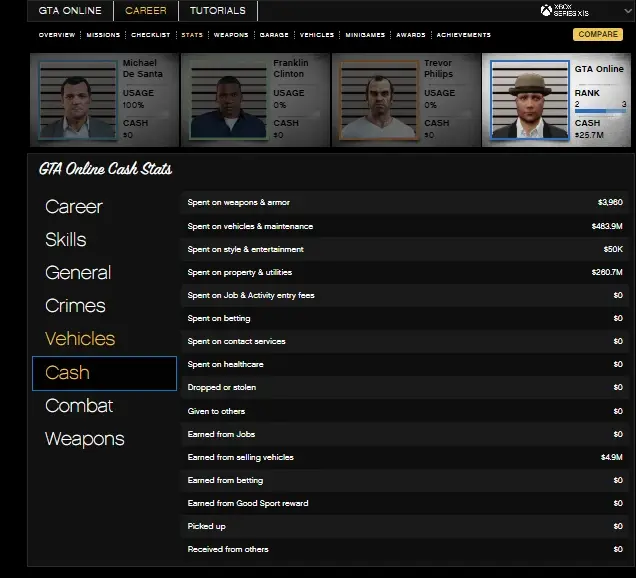Screen dimensions: 636x578
Task: Click 'Spent on vehicles & maintenance' row
Action: click(404, 226)
